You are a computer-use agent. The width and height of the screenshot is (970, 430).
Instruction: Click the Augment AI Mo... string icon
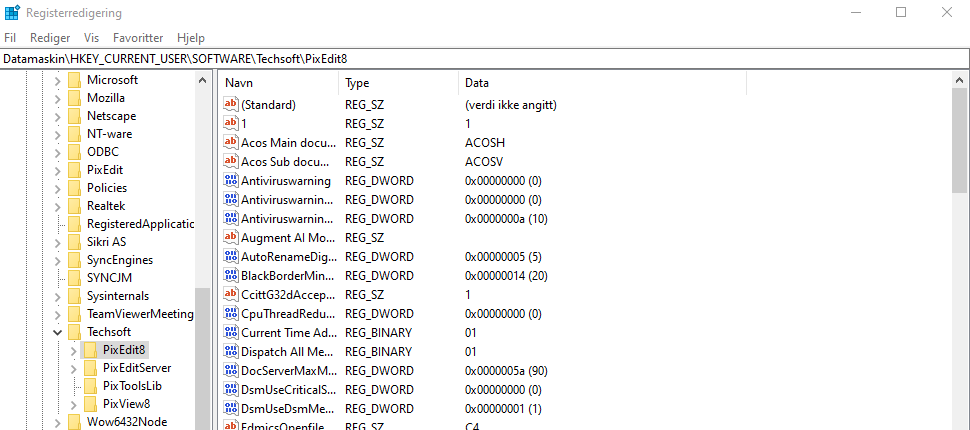point(231,237)
